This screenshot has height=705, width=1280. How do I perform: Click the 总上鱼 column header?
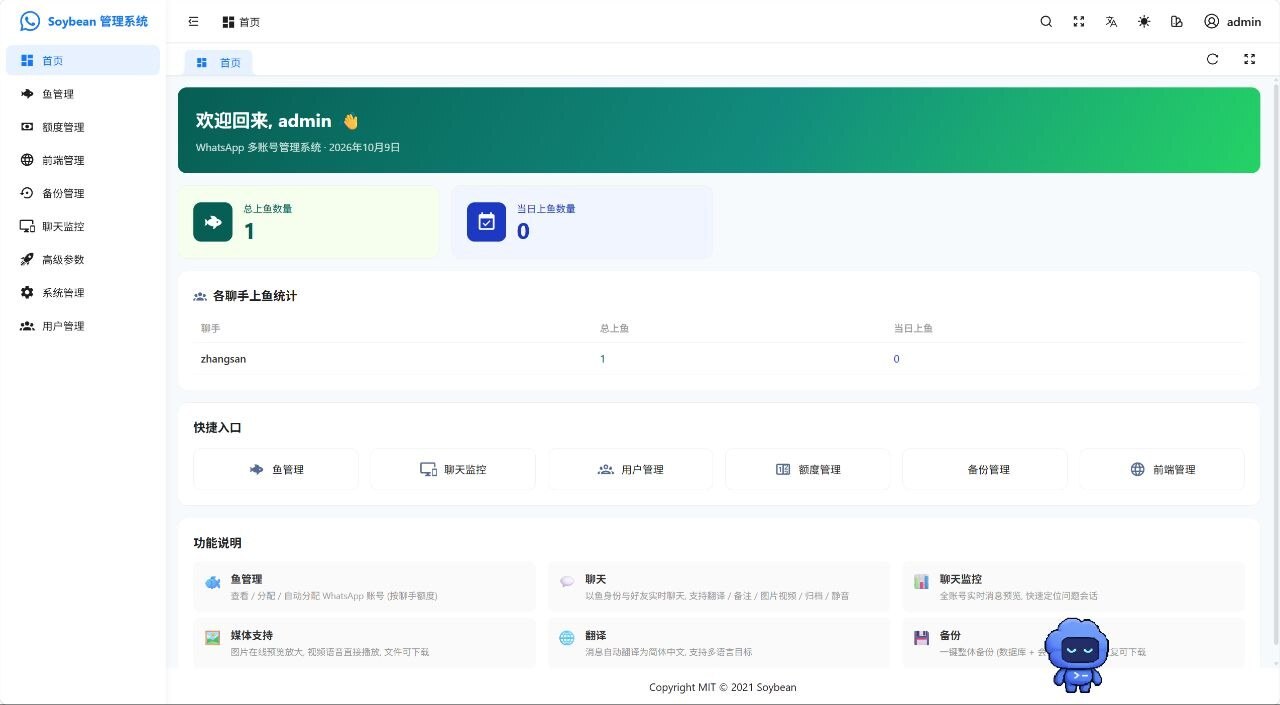coord(614,328)
